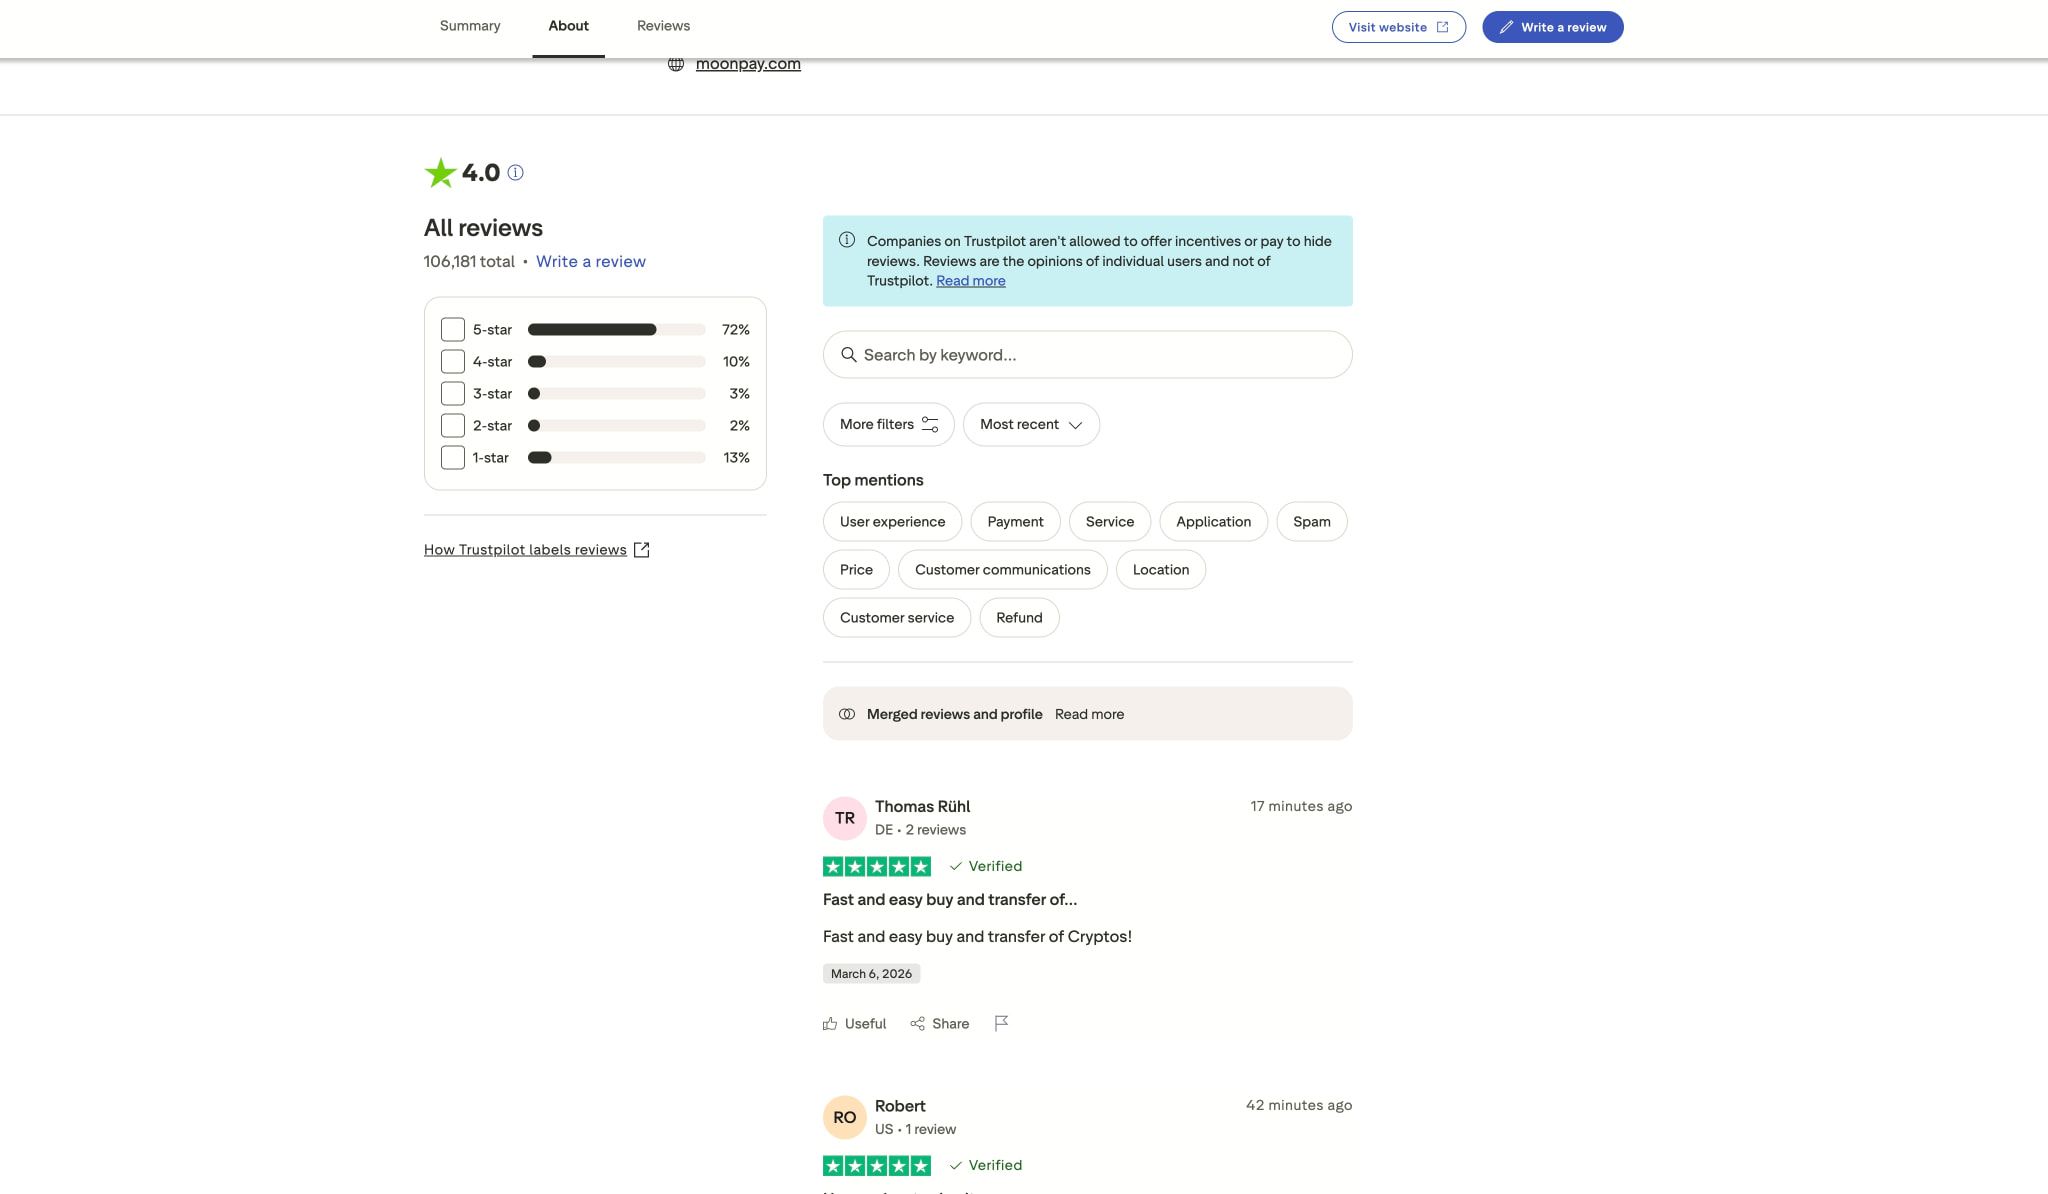2048x1194 pixels.
Task: Filter by Application mention
Action: tap(1213, 522)
